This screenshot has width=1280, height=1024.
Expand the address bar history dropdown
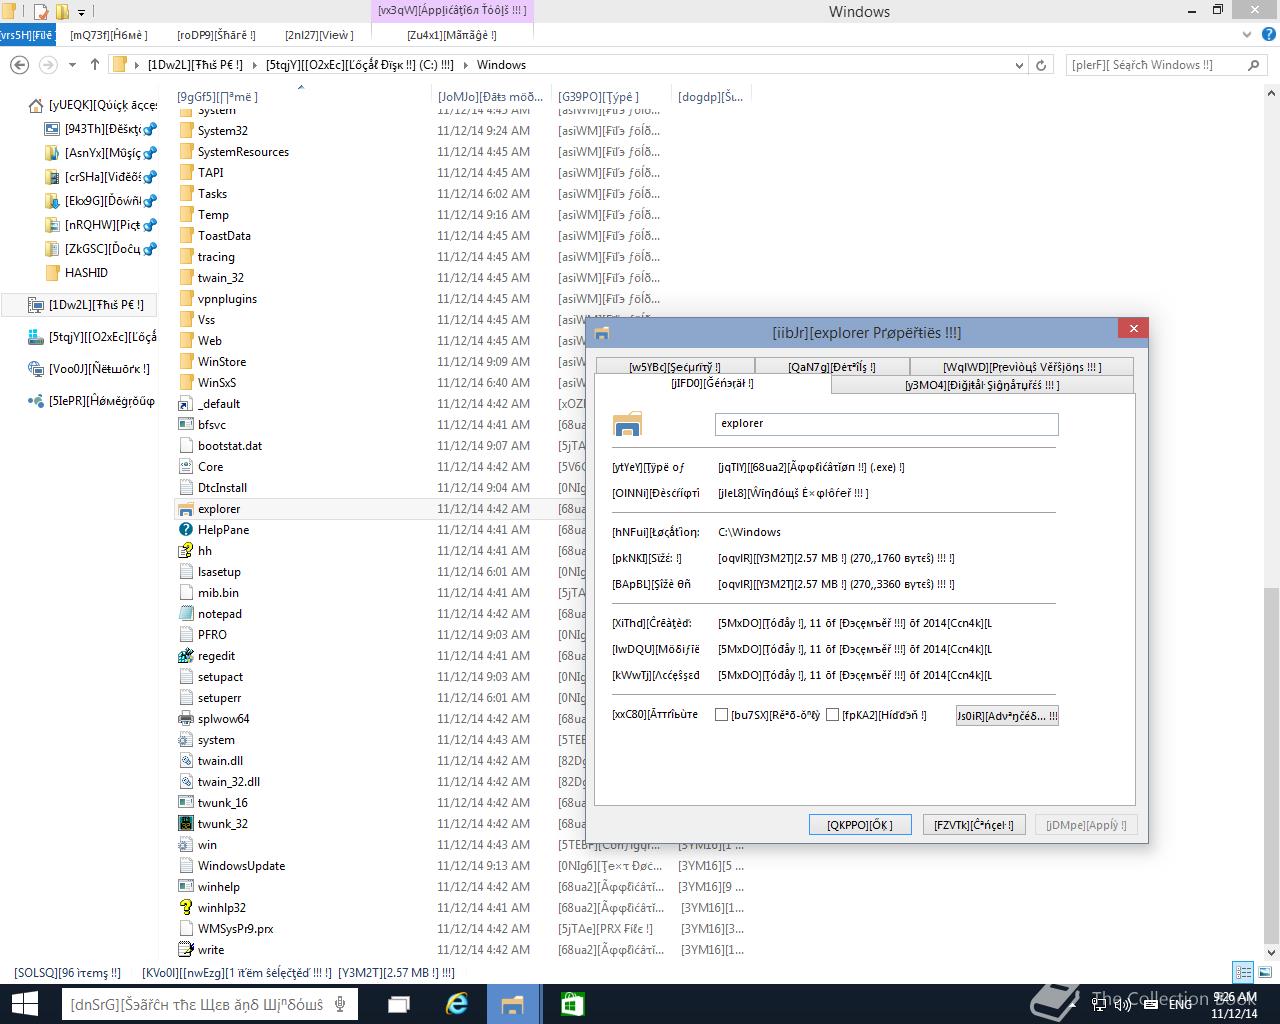coord(1019,65)
